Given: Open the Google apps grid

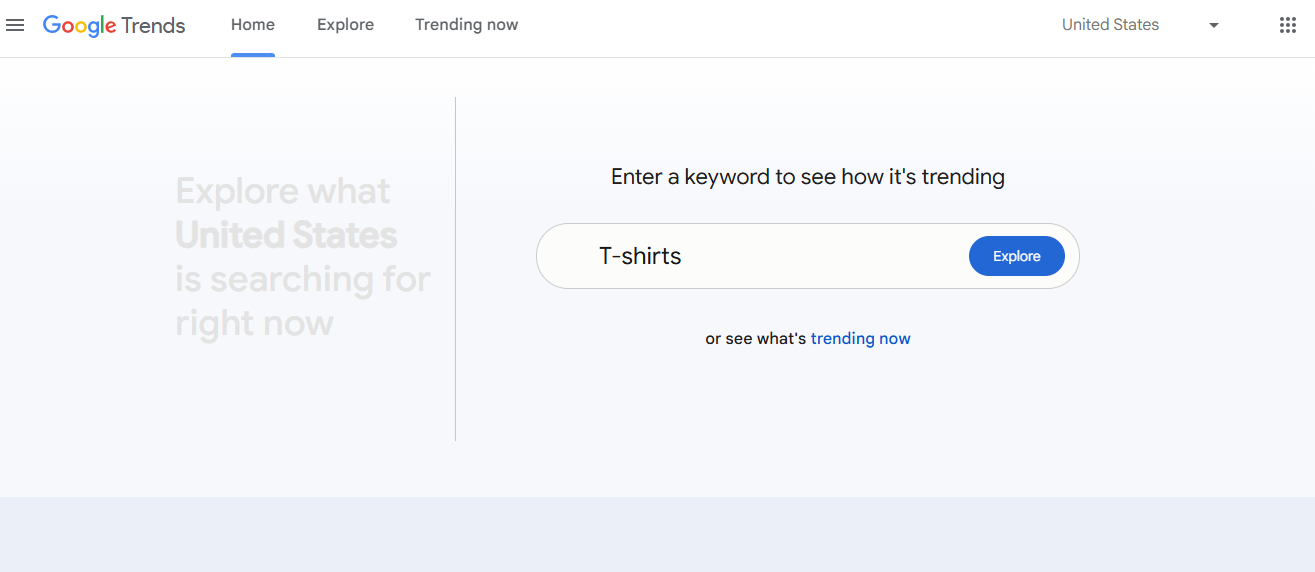Looking at the screenshot, I should click(x=1288, y=25).
